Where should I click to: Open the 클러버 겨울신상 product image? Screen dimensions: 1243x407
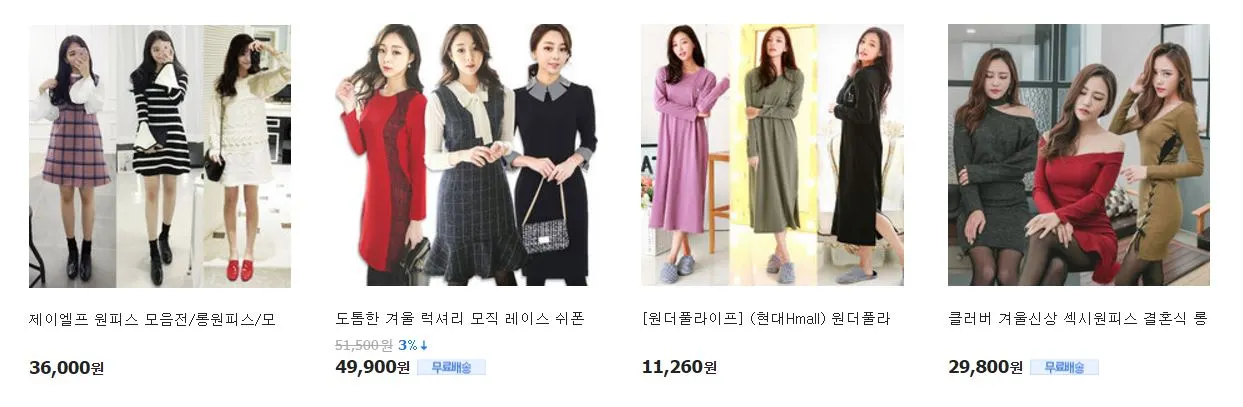(1079, 156)
